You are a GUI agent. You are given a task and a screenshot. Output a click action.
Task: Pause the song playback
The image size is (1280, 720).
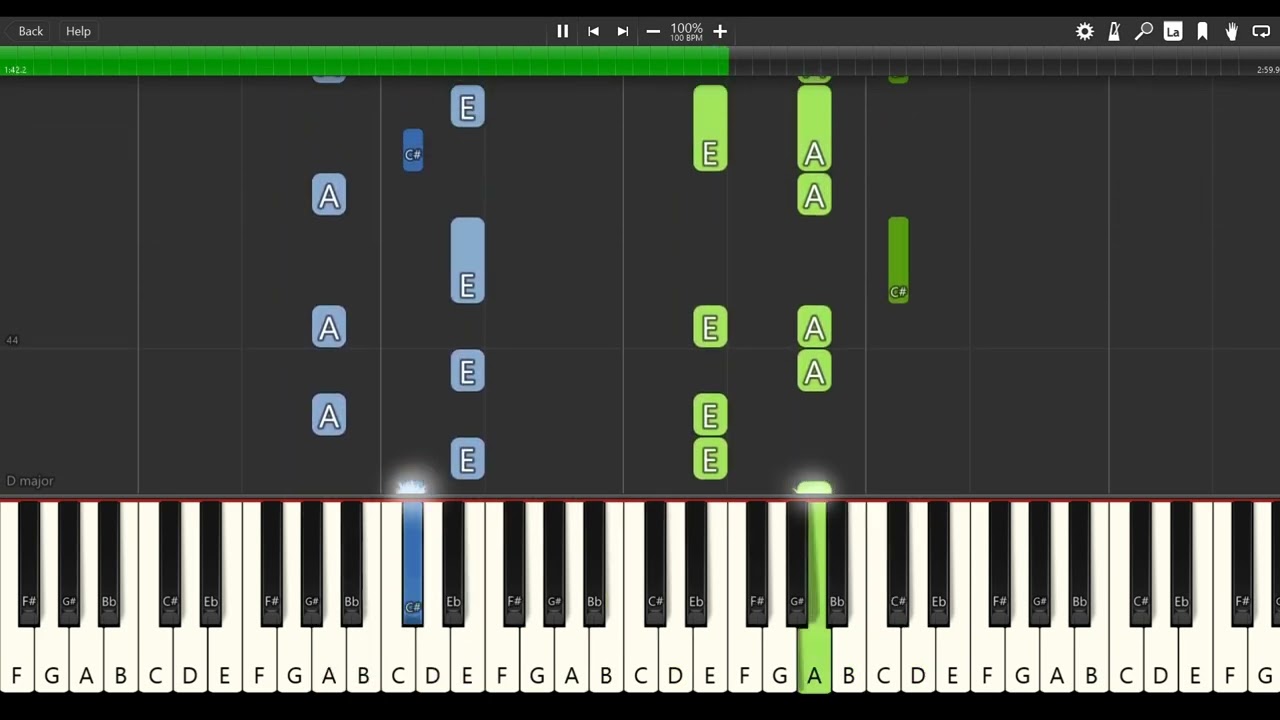(563, 31)
